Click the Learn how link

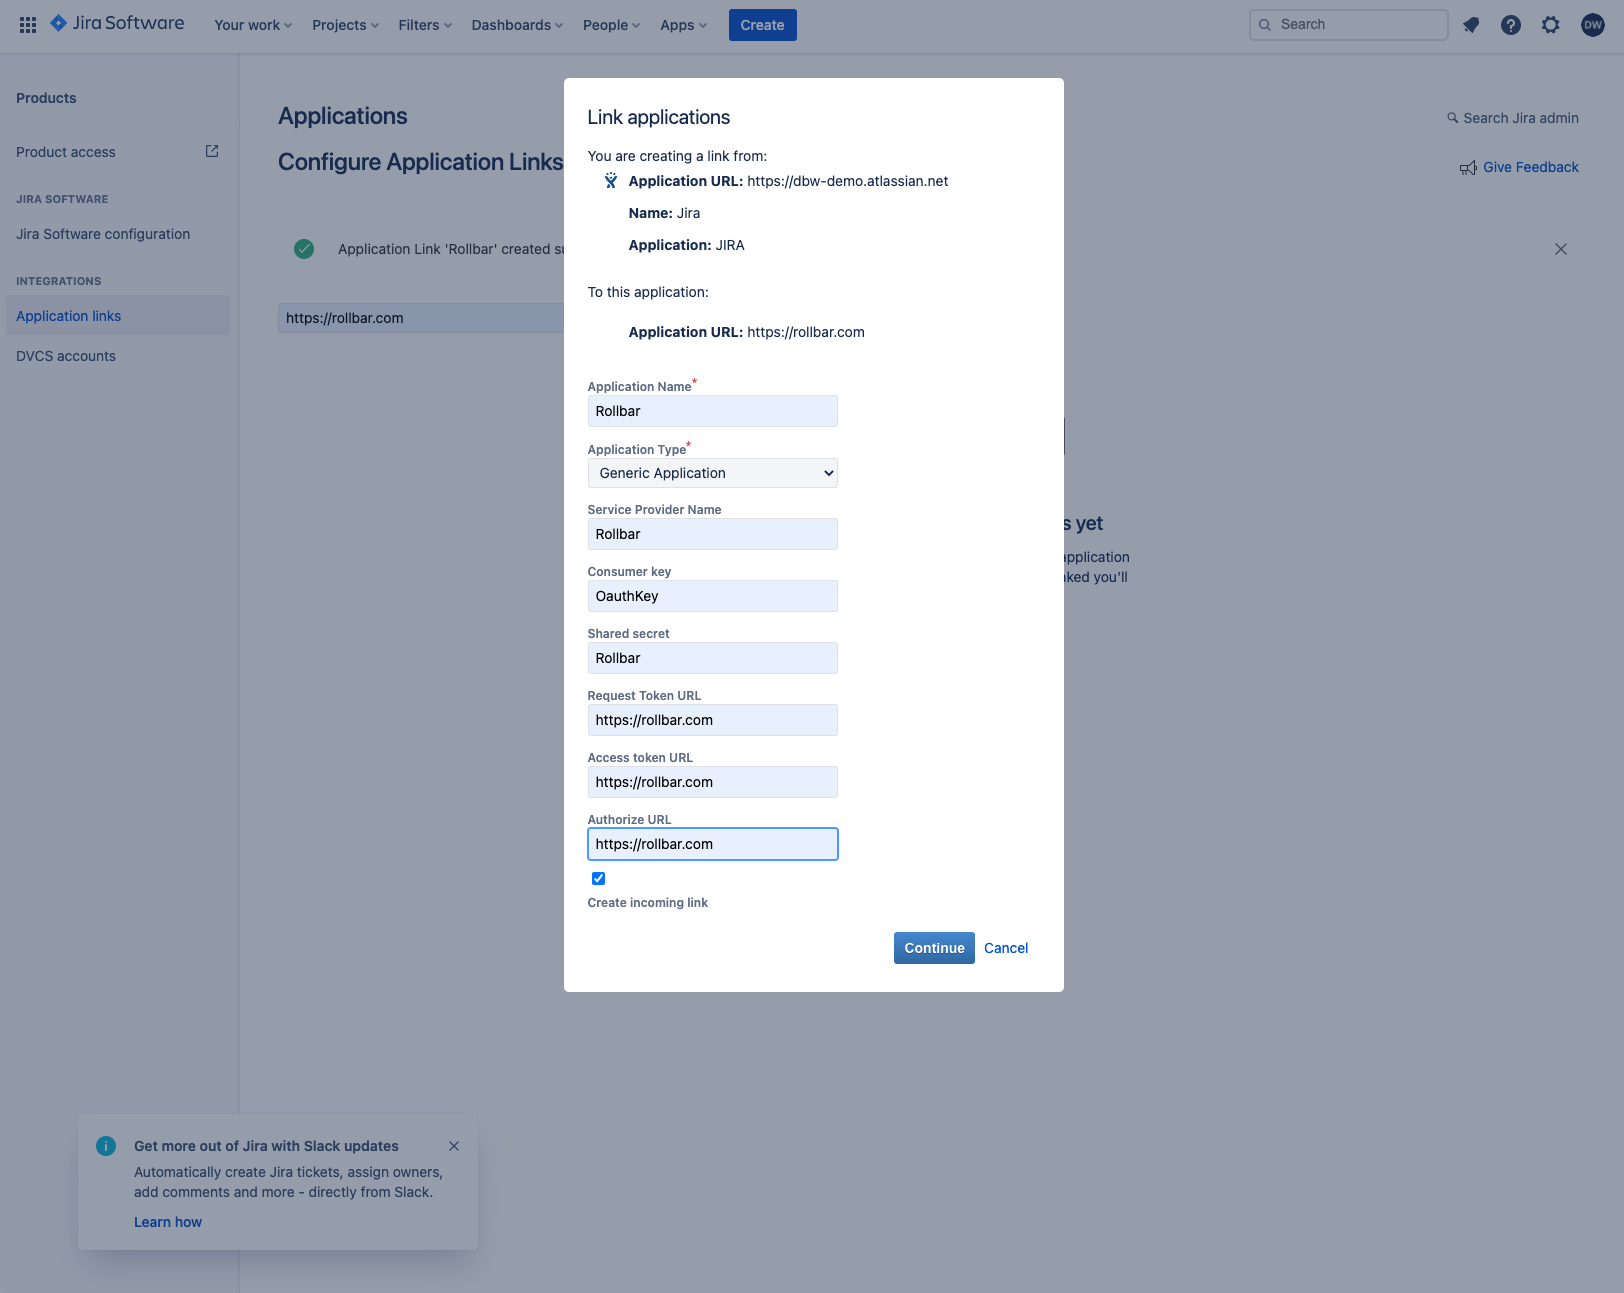(x=168, y=1222)
